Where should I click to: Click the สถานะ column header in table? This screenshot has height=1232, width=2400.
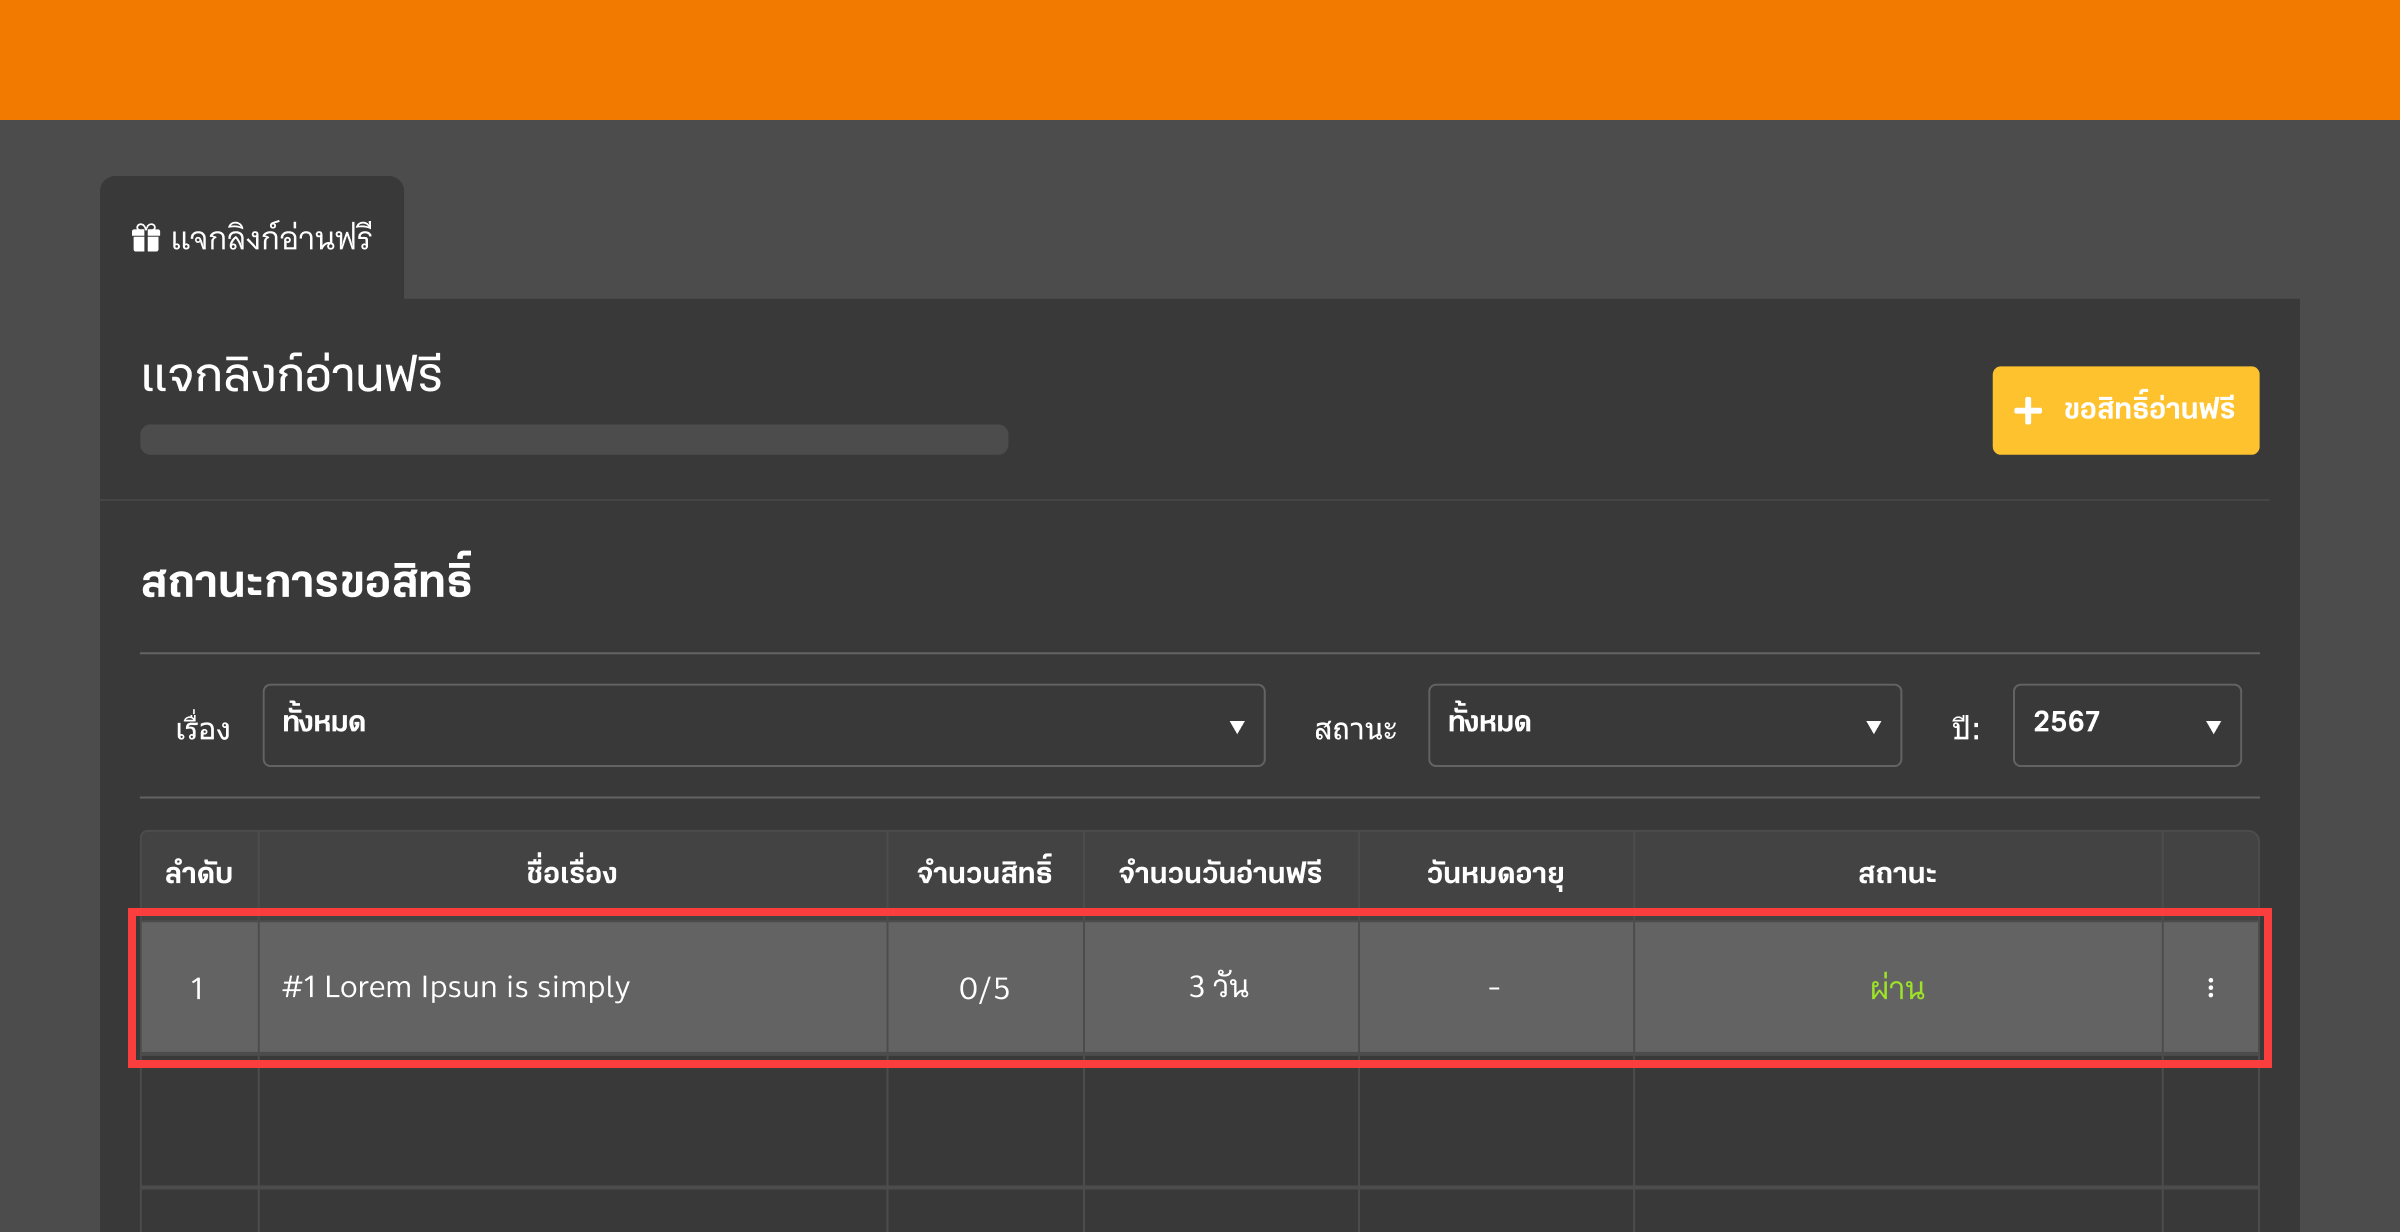coord(1897,873)
